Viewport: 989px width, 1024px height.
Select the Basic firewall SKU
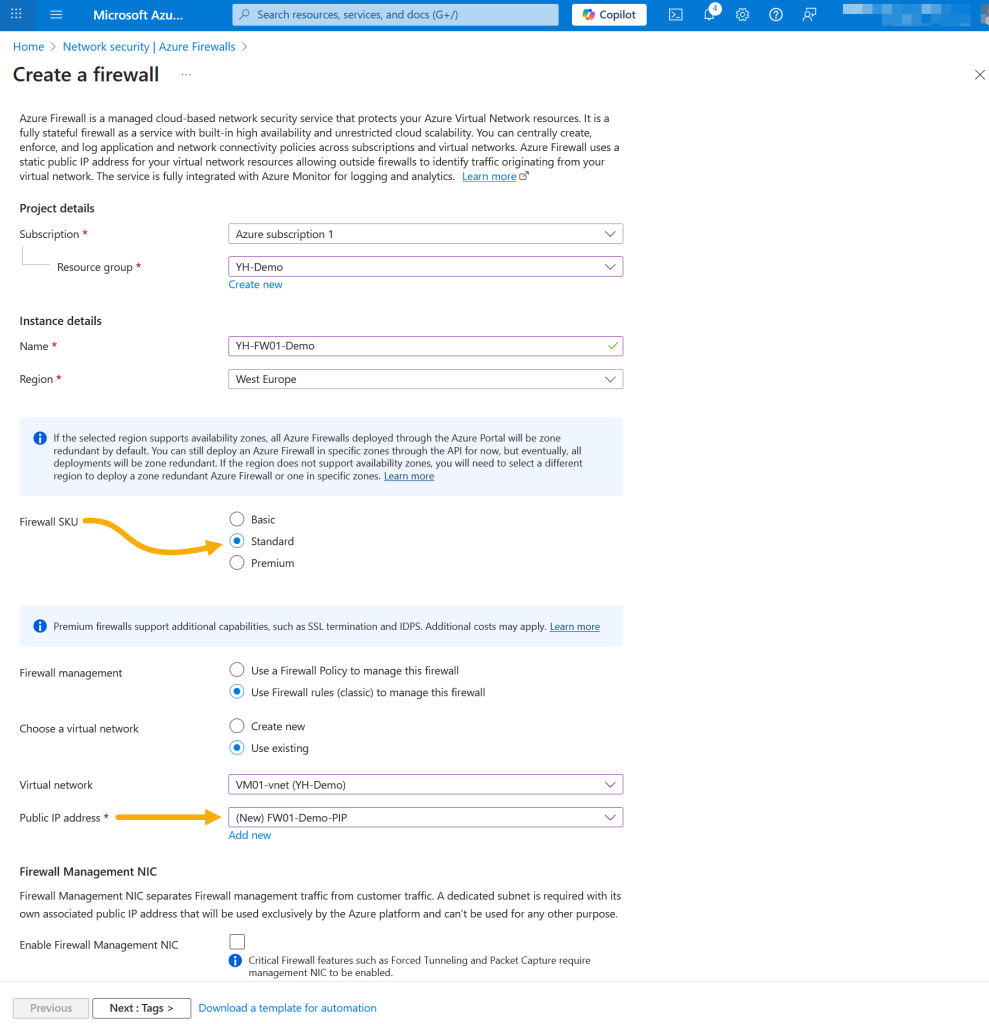(237, 519)
